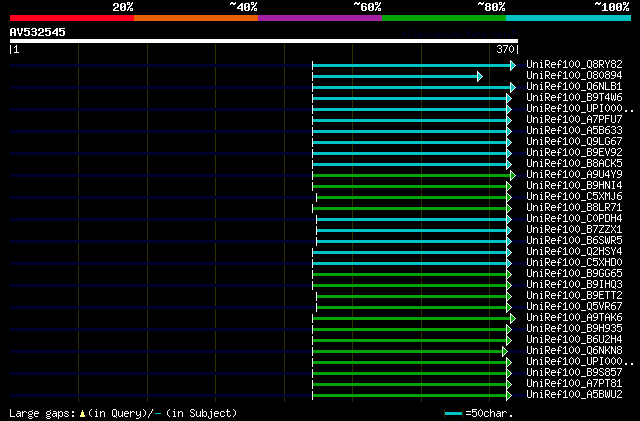The height and width of the screenshot is (421, 640).
Task: Click the purple ~60% identity legend segment
Action: [x=320, y=18]
